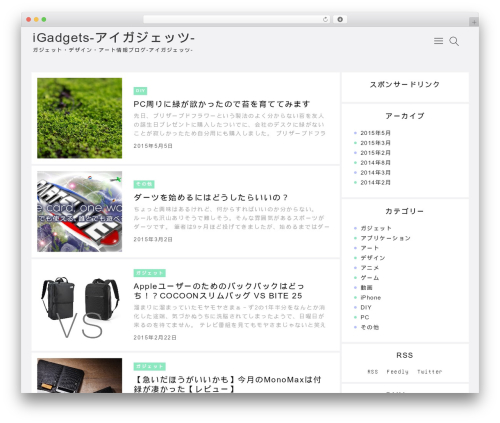Open the hamburger menu icon in header
The image size is (500, 423).
pyautogui.click(x=438, y=41)
